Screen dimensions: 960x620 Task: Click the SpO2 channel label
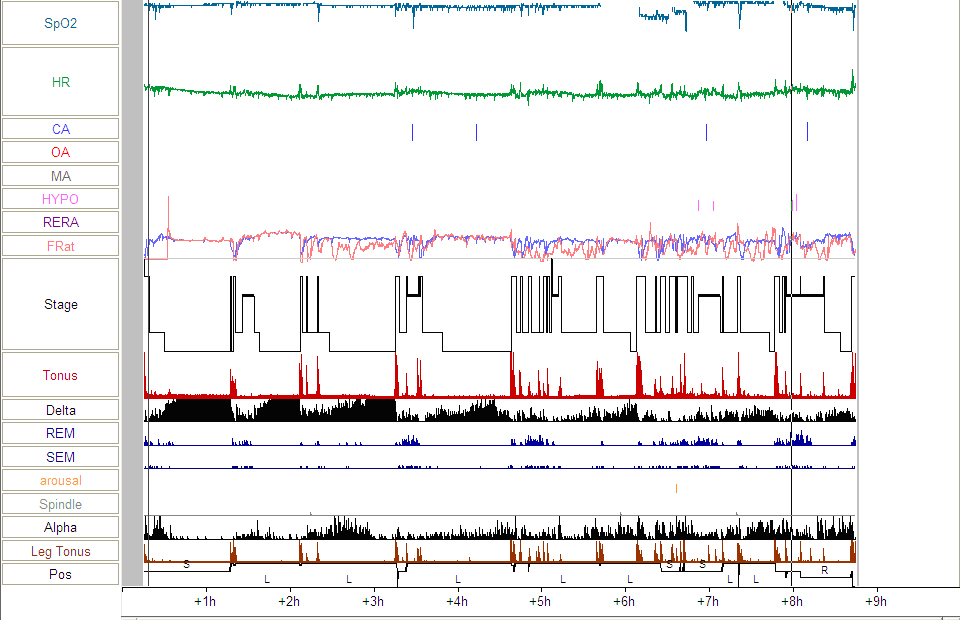click(x=60, y=23)
